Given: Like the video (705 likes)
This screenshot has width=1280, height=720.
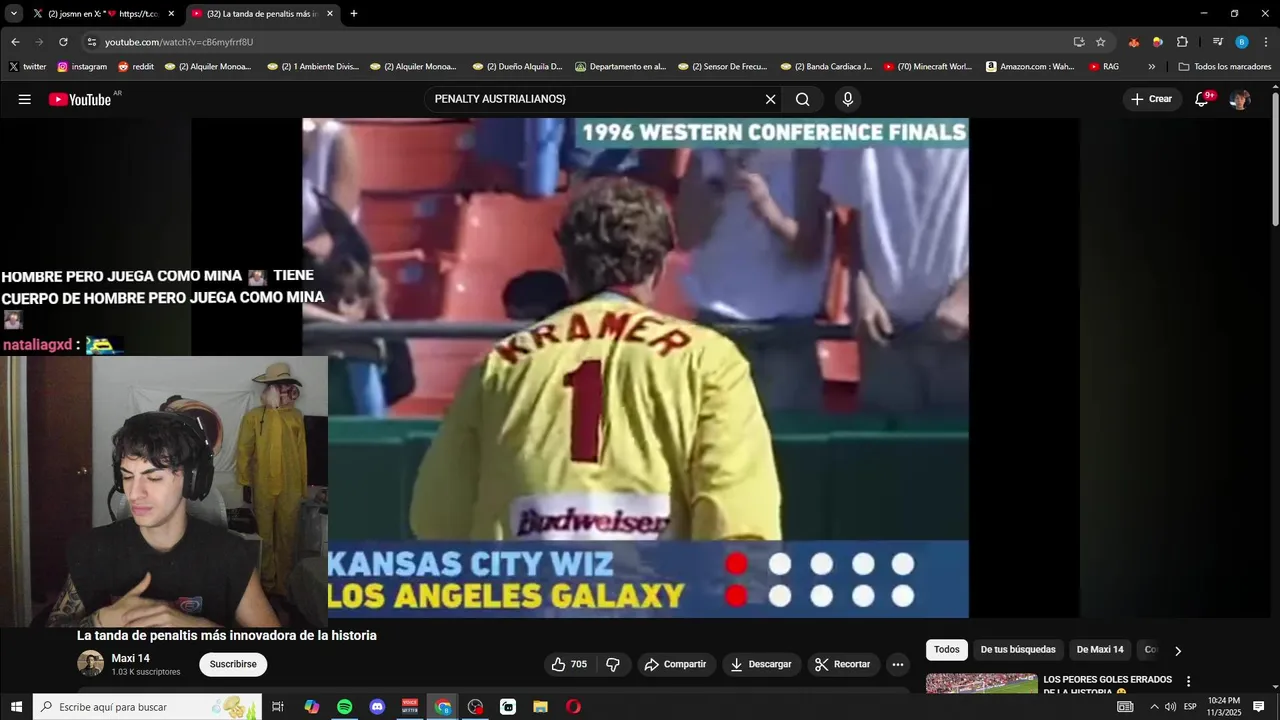Looking at the screenshot, I should point(570,664).
